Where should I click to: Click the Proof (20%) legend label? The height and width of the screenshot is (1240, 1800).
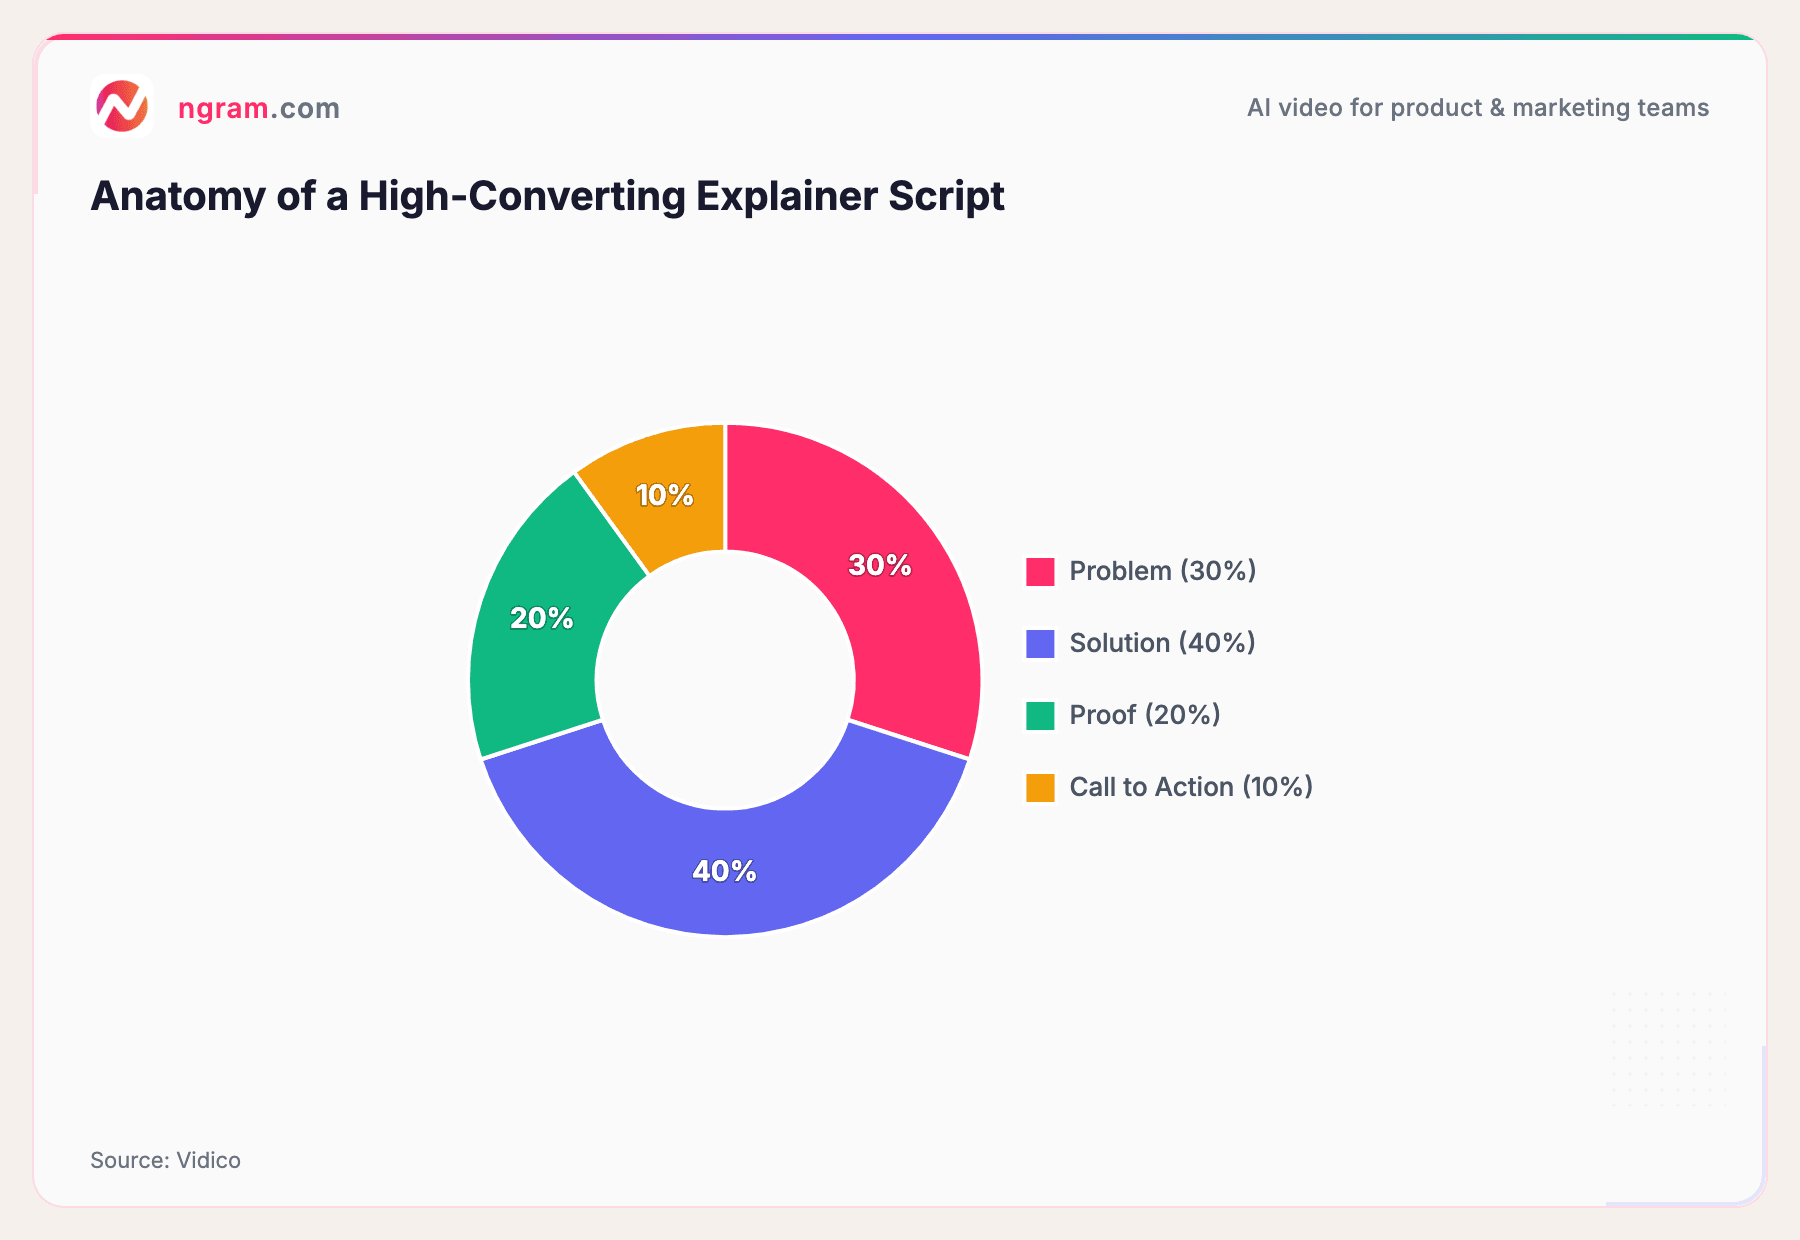pyautogui.click(x=1143, y=715)
